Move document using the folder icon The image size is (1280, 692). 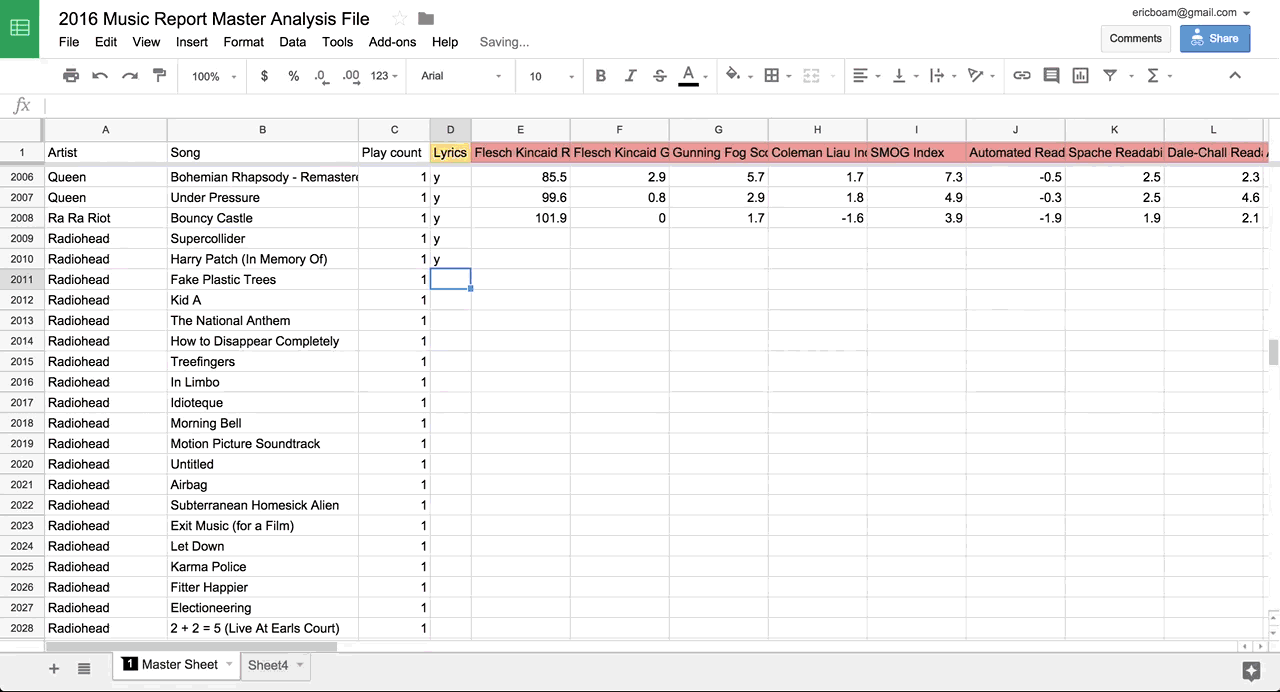[x=426, y=19]
